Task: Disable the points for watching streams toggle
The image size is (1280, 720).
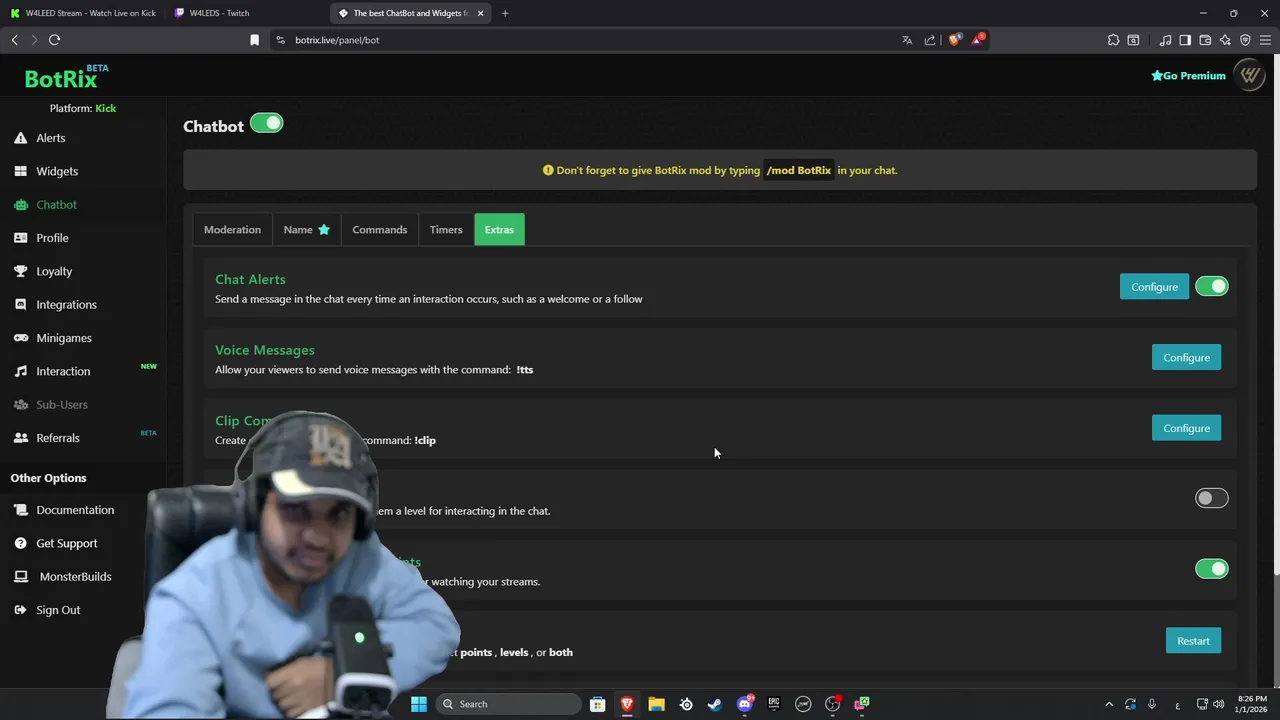Action: click(x=1211, y=569)
